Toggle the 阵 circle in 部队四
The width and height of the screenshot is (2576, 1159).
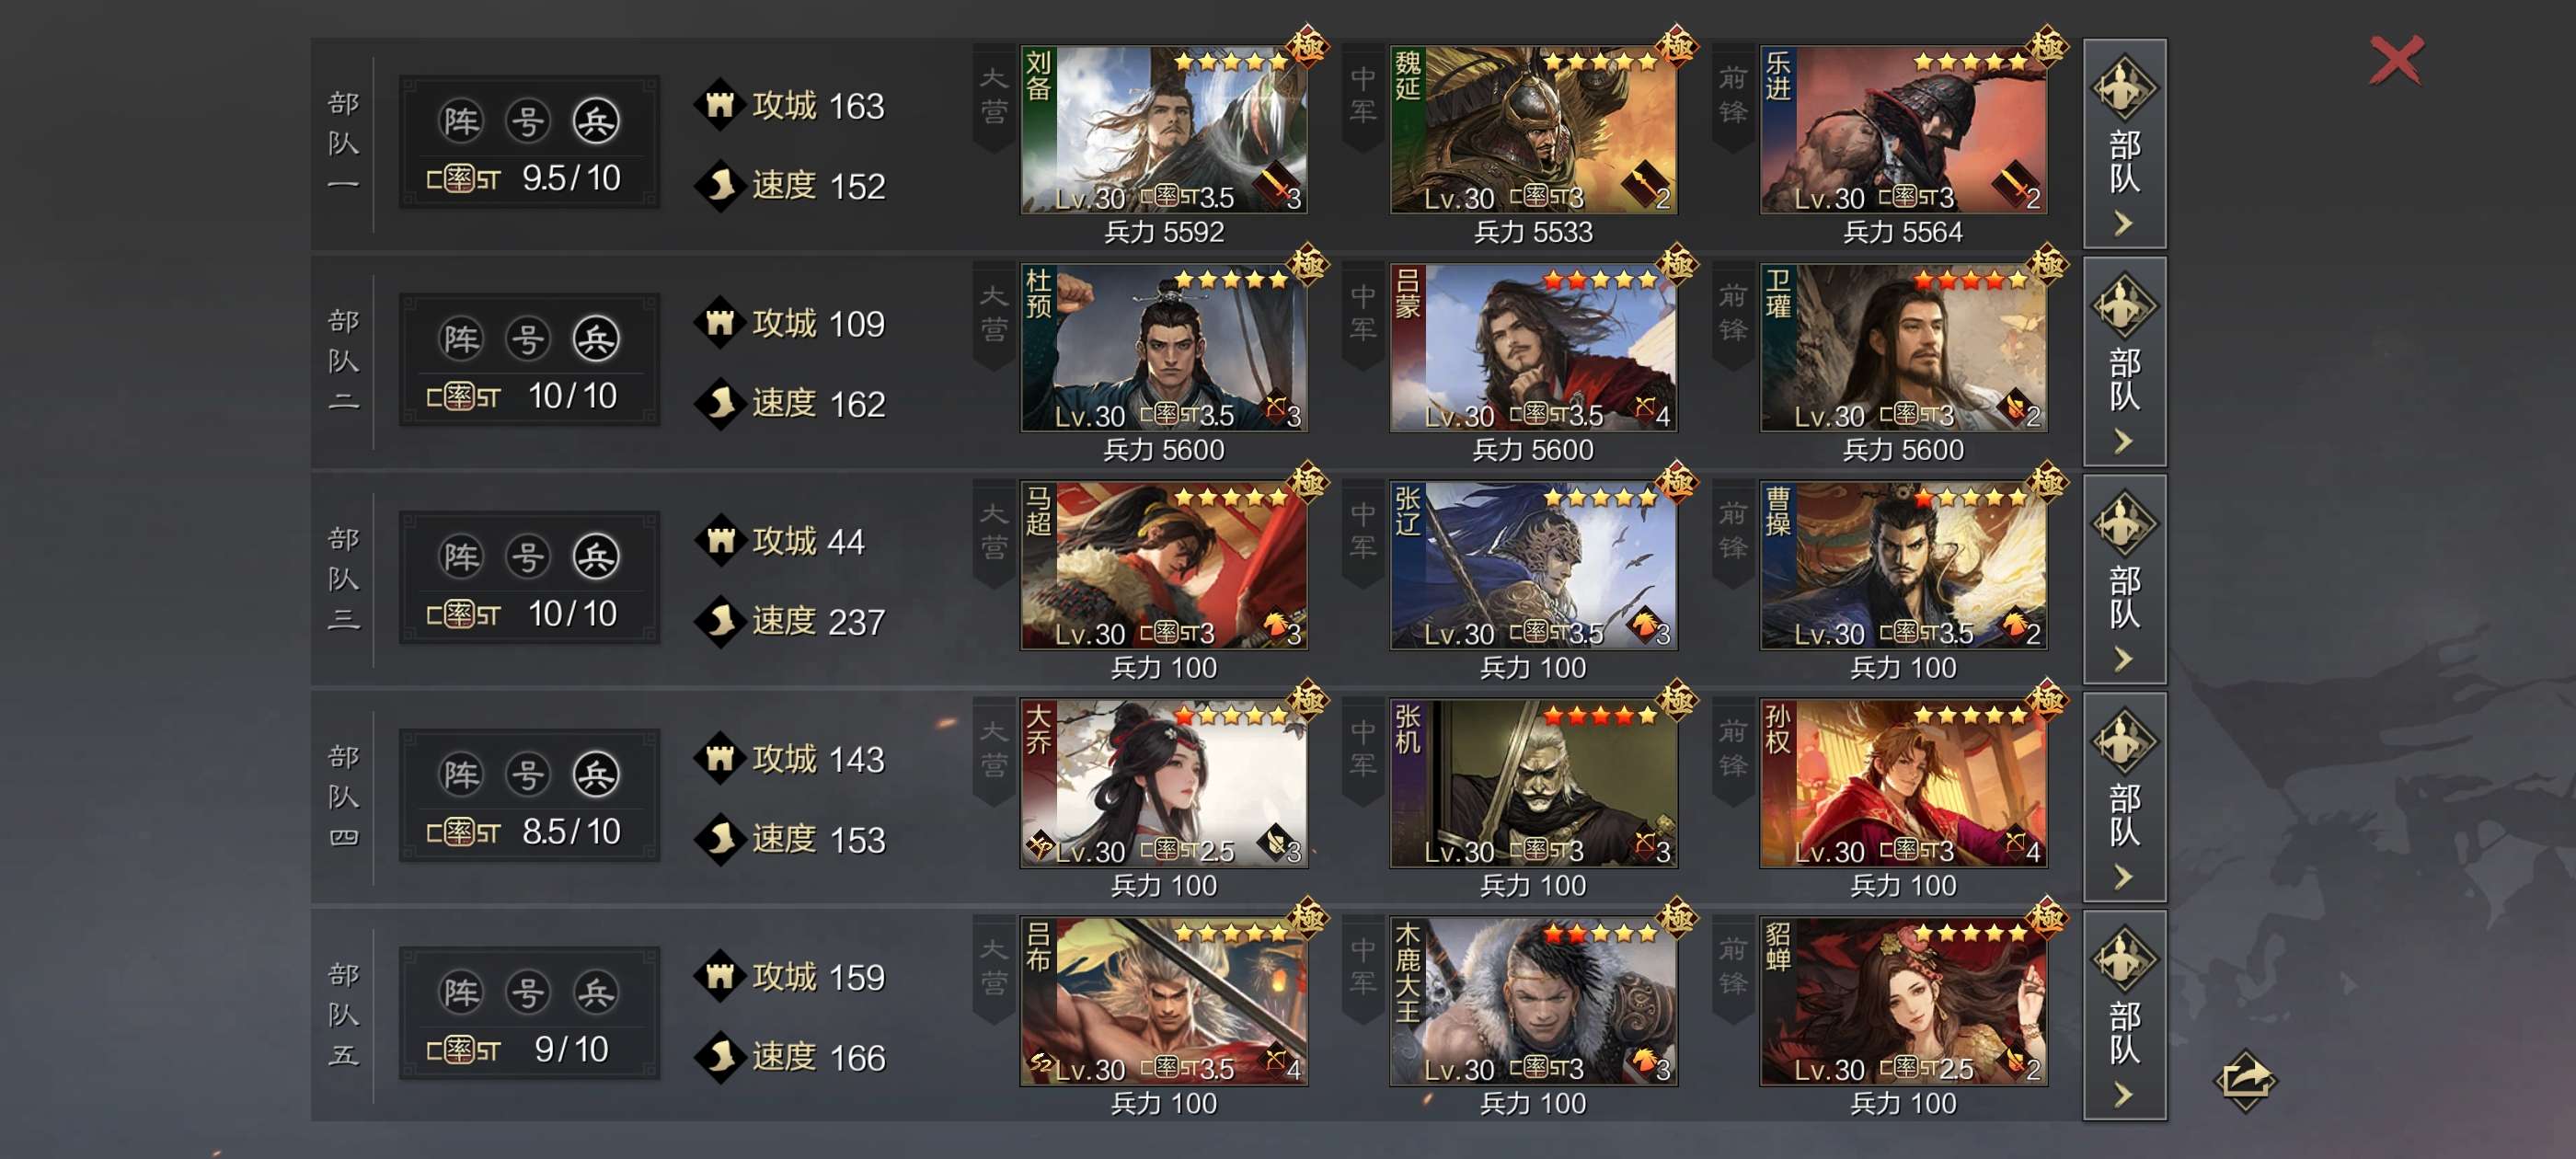pyautogui.click(x=461, y=775)
